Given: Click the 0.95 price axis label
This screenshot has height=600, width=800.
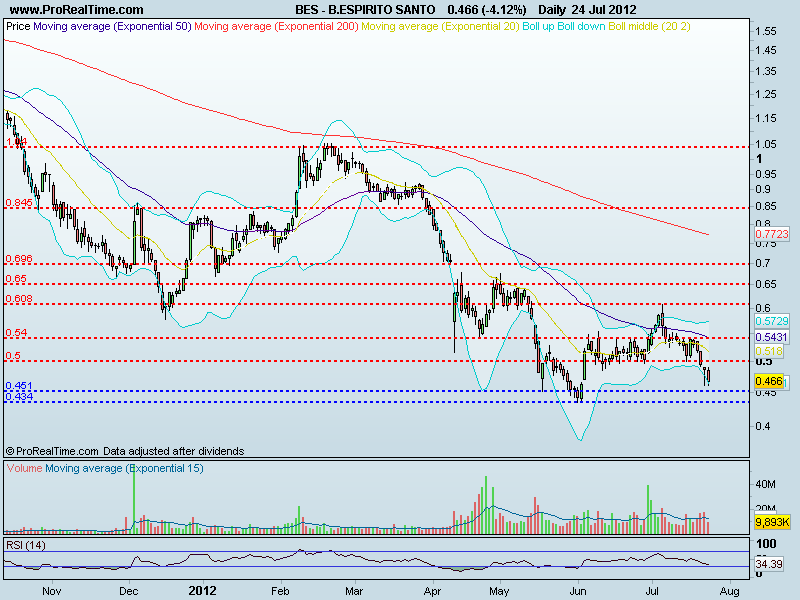Looking at the screenshot, I should 766,174.
